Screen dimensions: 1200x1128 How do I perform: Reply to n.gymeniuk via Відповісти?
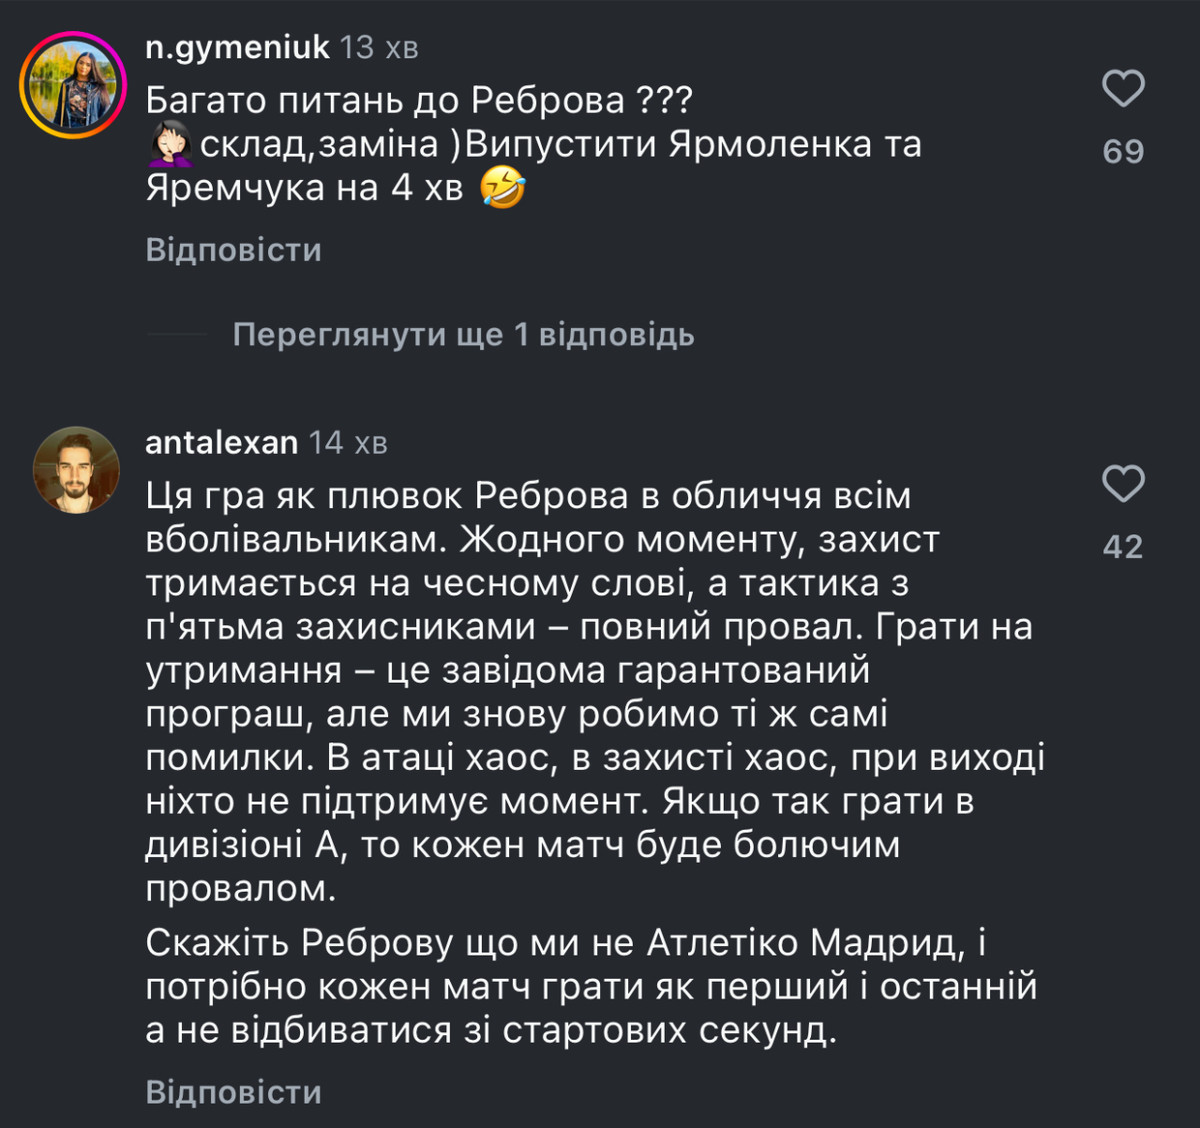coord(233,249)
